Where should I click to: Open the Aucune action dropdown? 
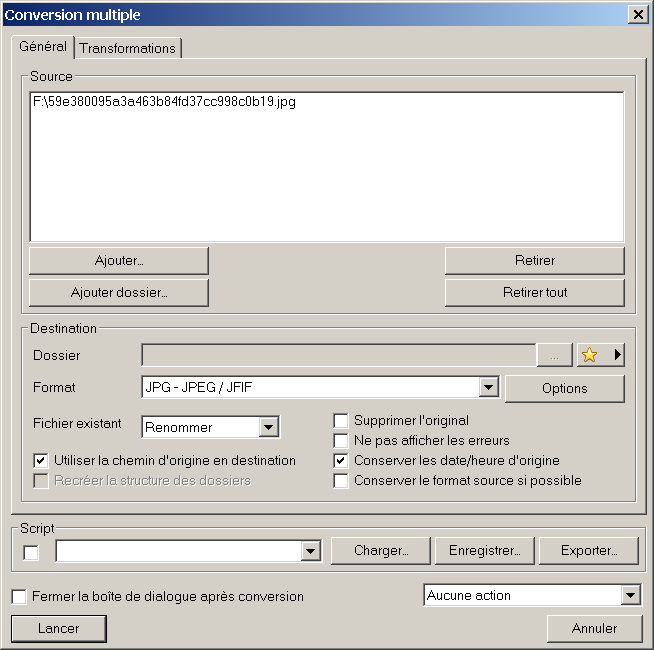532,595
